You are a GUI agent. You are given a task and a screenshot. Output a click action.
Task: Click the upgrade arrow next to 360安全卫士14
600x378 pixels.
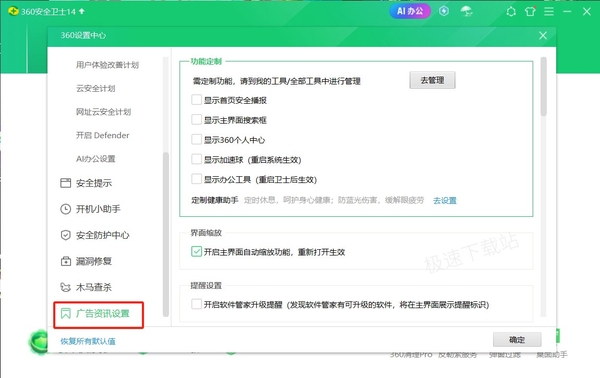pyautogui.click(x=82, y=11)
